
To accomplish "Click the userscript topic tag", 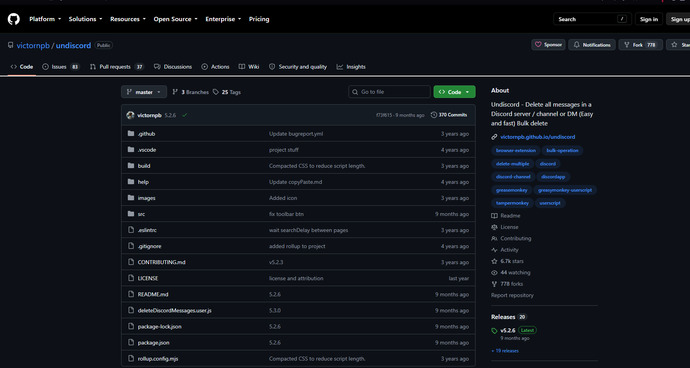I will (550, 203).
